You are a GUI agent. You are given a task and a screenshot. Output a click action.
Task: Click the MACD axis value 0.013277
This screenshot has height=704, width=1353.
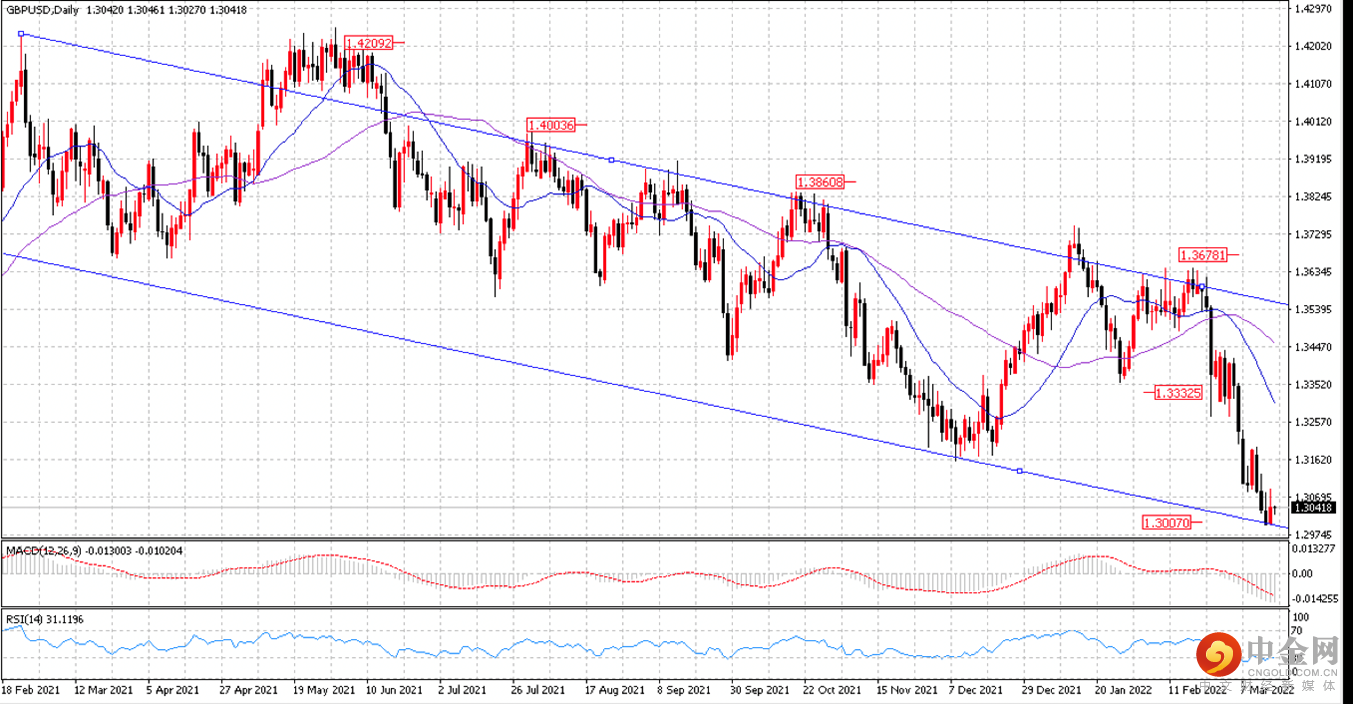click(x=1314, y=548)
